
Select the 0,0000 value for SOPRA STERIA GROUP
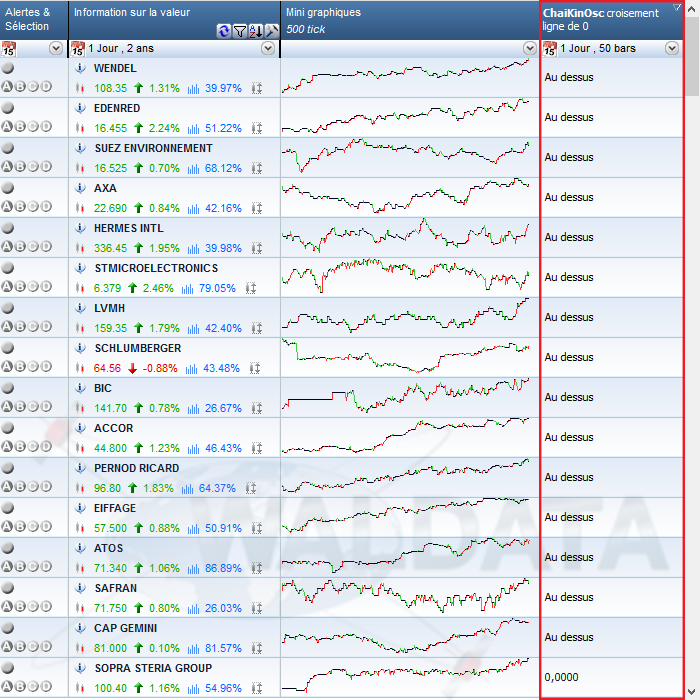coord(561,677)
